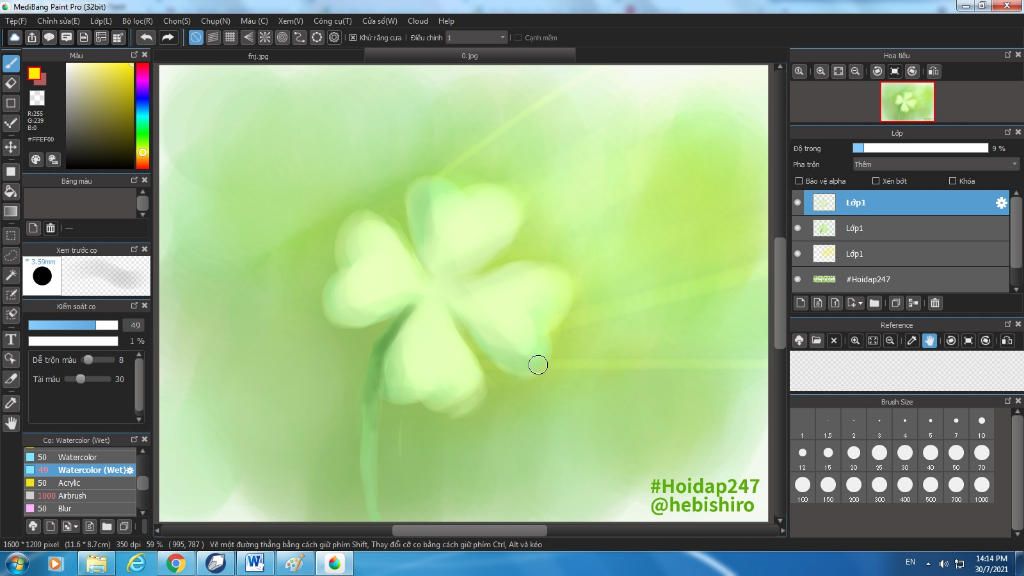
Task: Click the open folder icon in Reference panel
Action: coord(816,340)
